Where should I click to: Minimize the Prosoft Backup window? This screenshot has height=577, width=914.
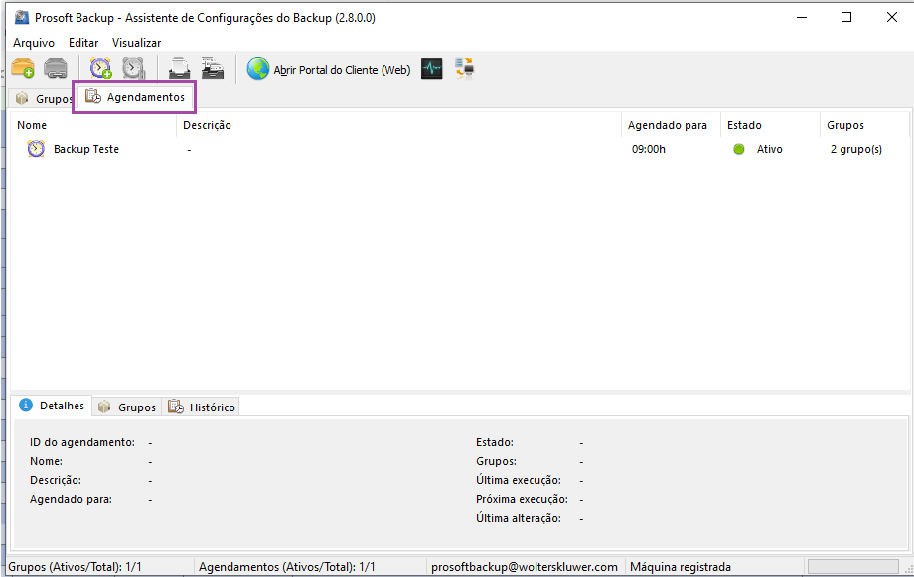[802, 17]
